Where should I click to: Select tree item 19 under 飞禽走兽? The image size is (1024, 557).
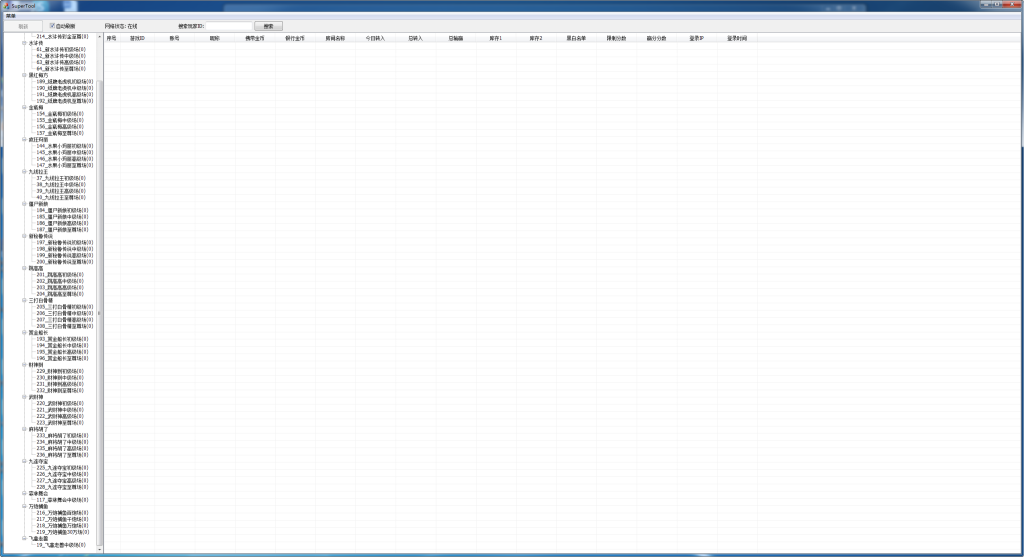[60, 545]
